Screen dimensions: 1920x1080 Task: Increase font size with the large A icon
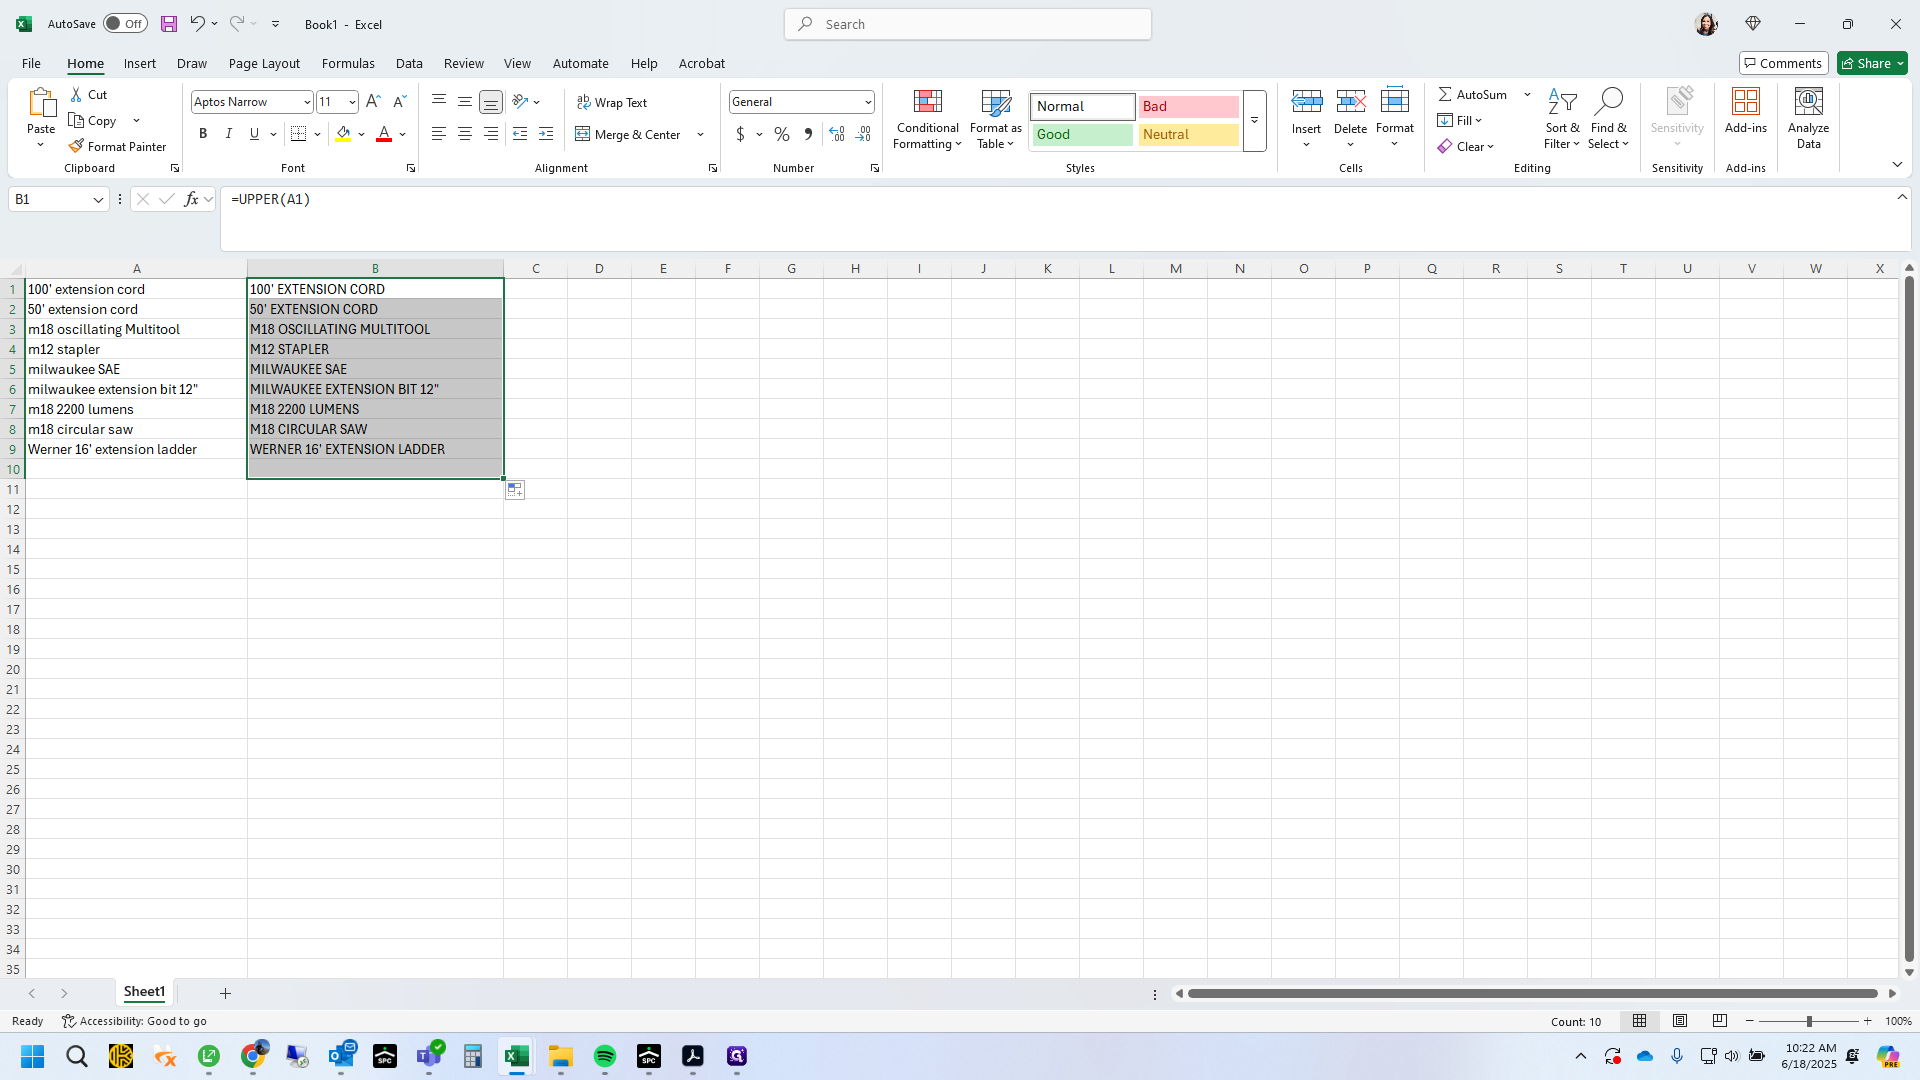(x=373, y=102)
